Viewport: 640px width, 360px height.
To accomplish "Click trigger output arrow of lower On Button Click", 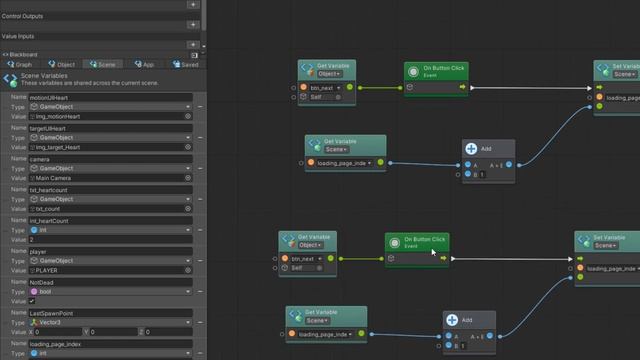I will click(443, 258).
